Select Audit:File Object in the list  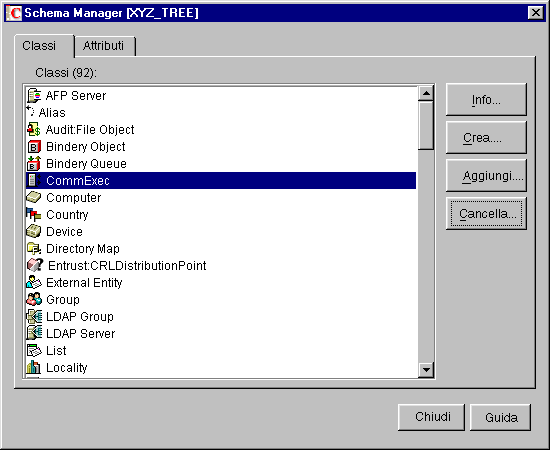pos(90,130)
